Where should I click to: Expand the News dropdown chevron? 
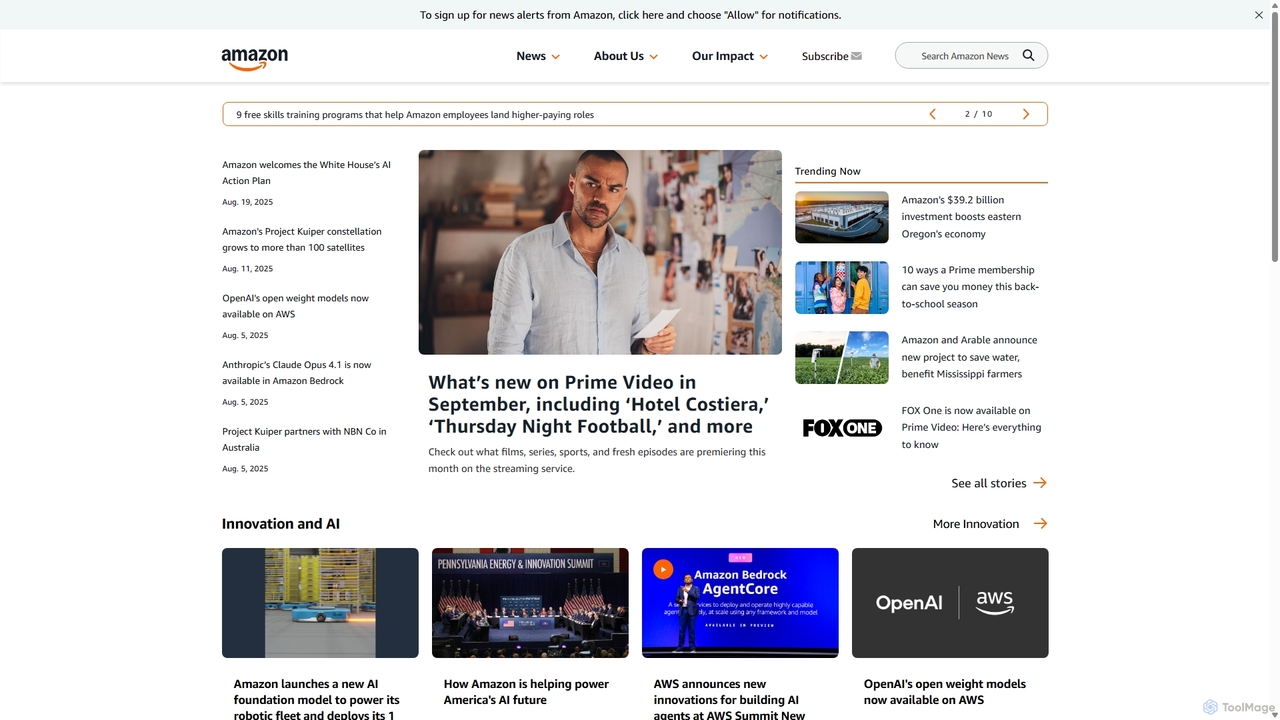point(556,57)
